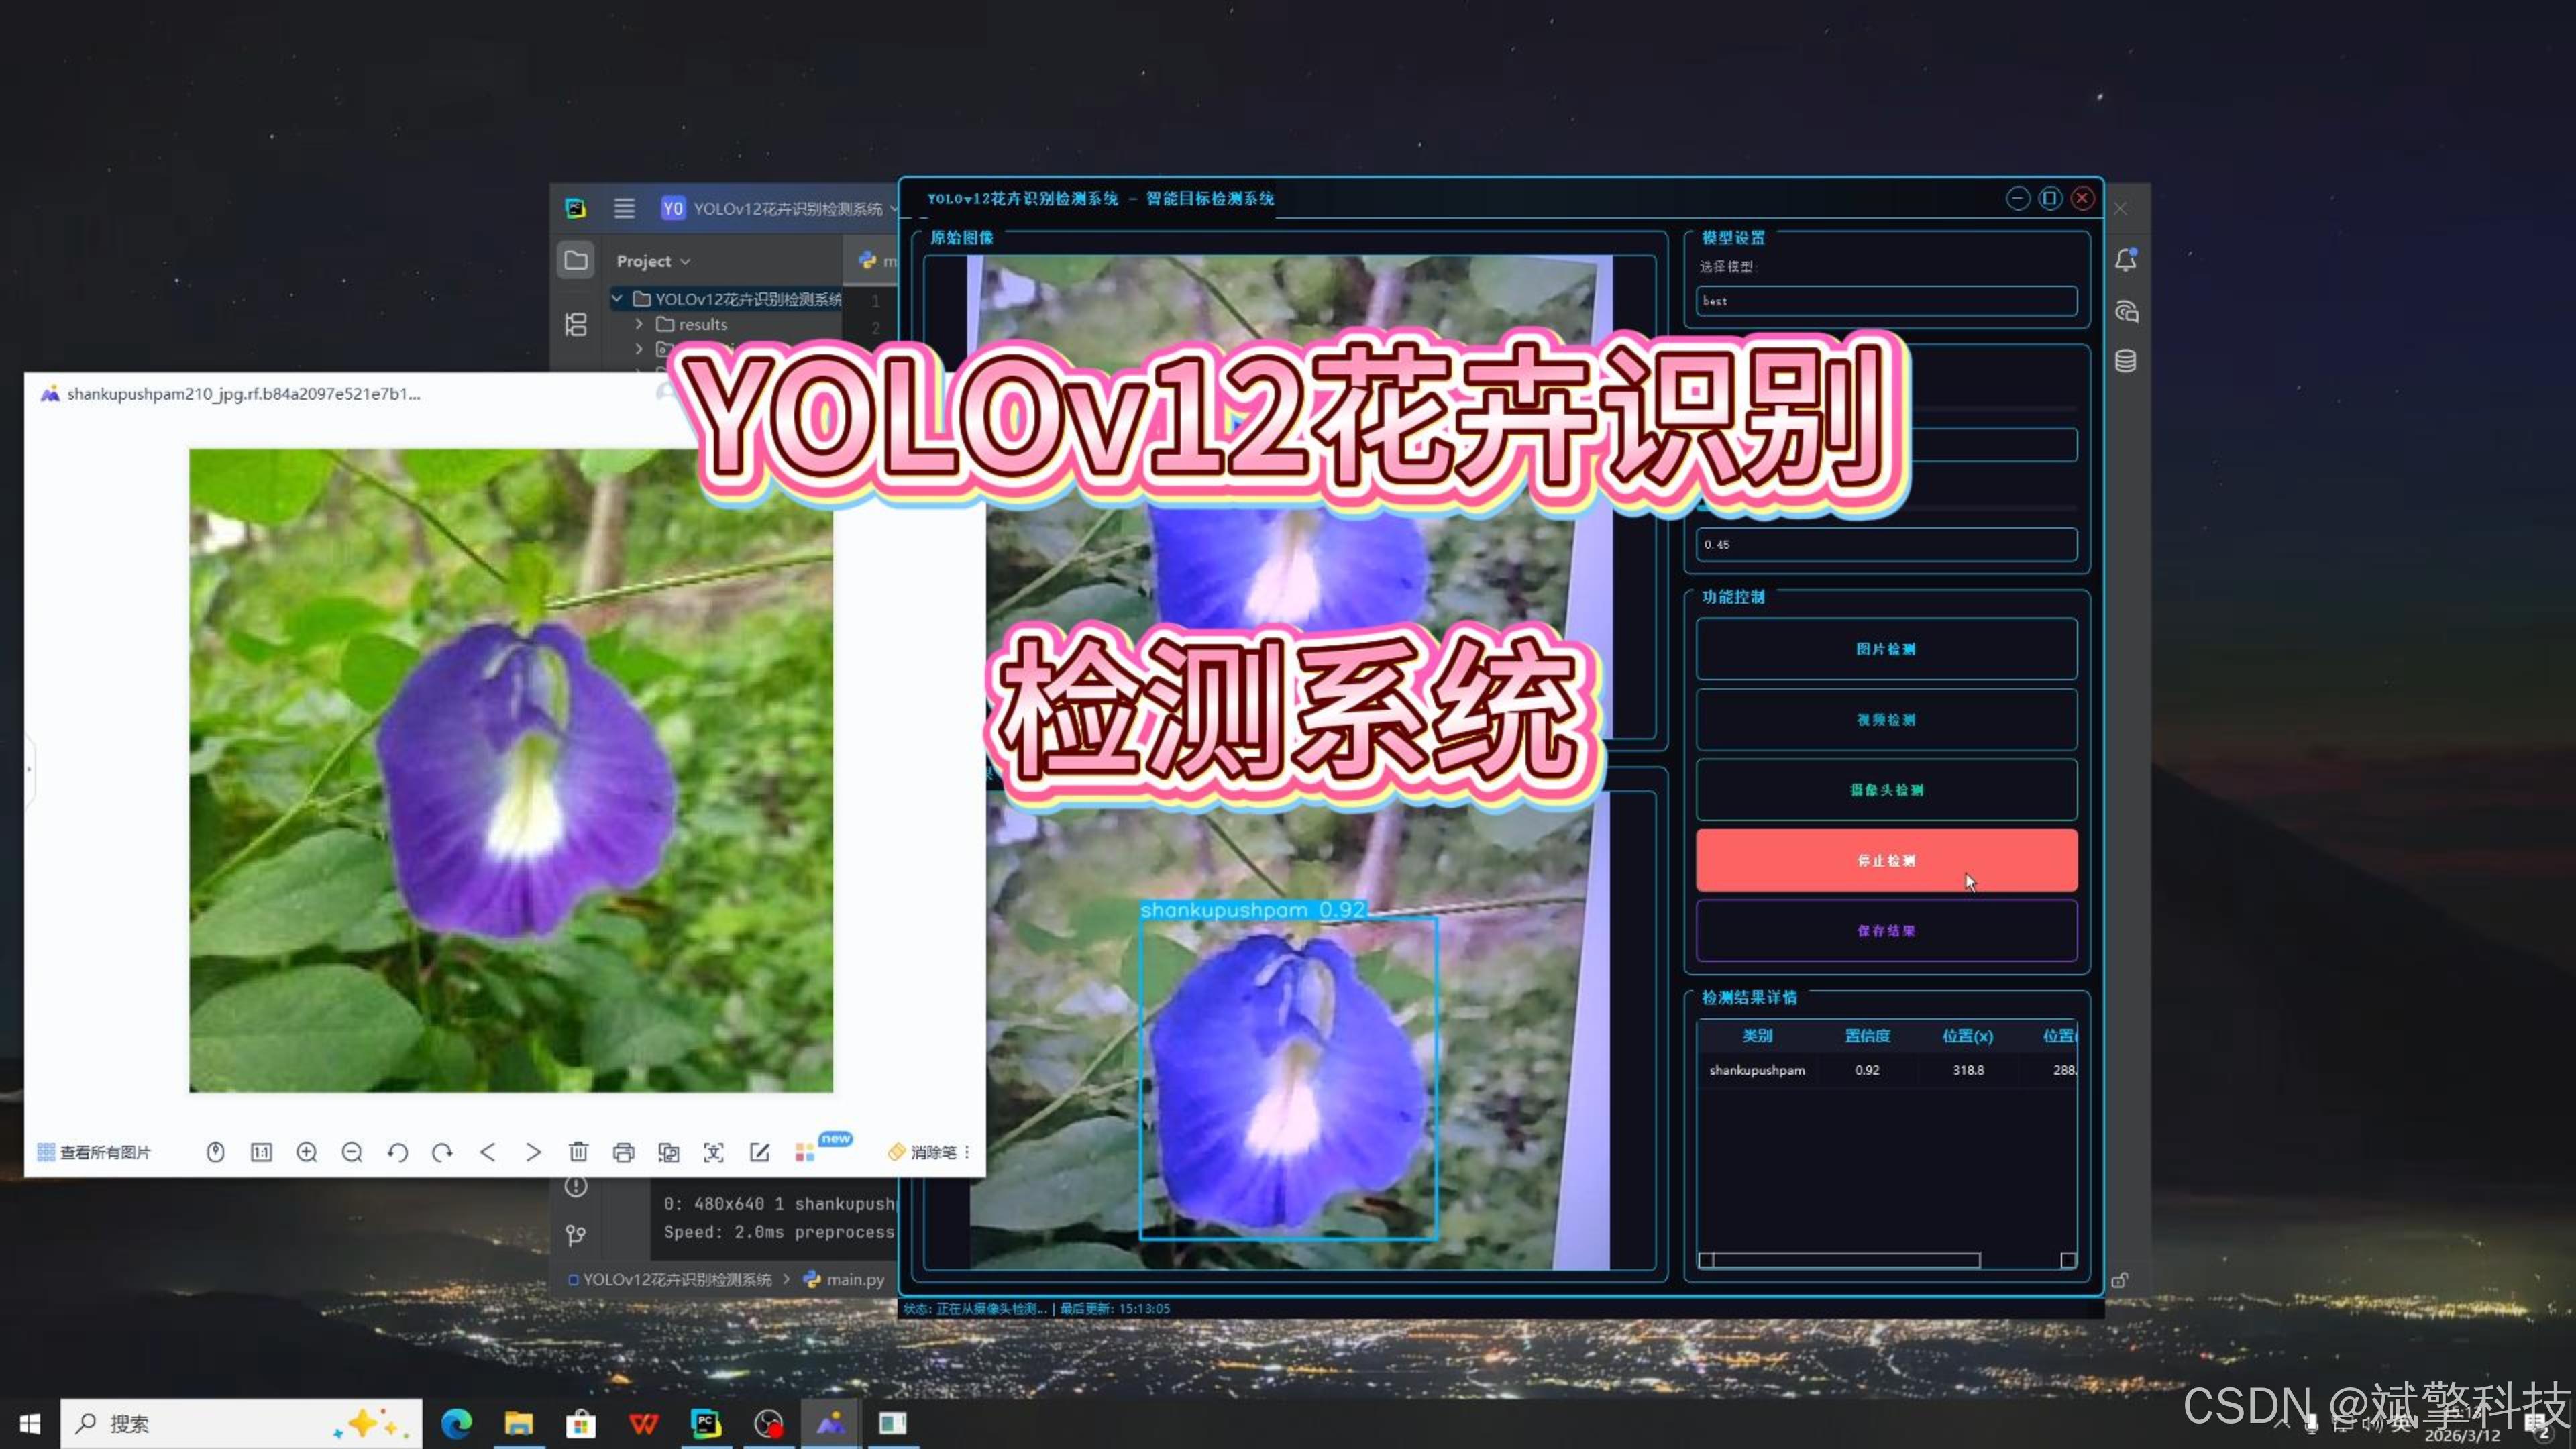The width and height of the screenshot is (2576, 1449).
Task: Print the image via printer icon
Action: (623, 1152)
